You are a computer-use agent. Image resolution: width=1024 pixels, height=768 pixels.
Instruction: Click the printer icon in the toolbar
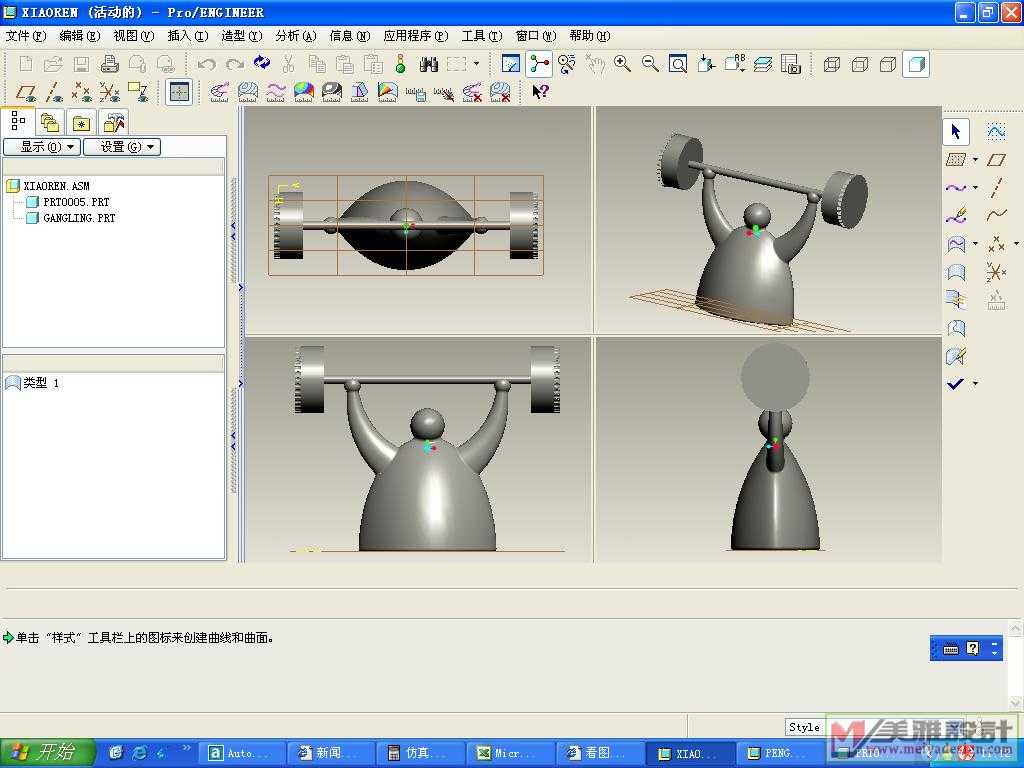(109, 64)
